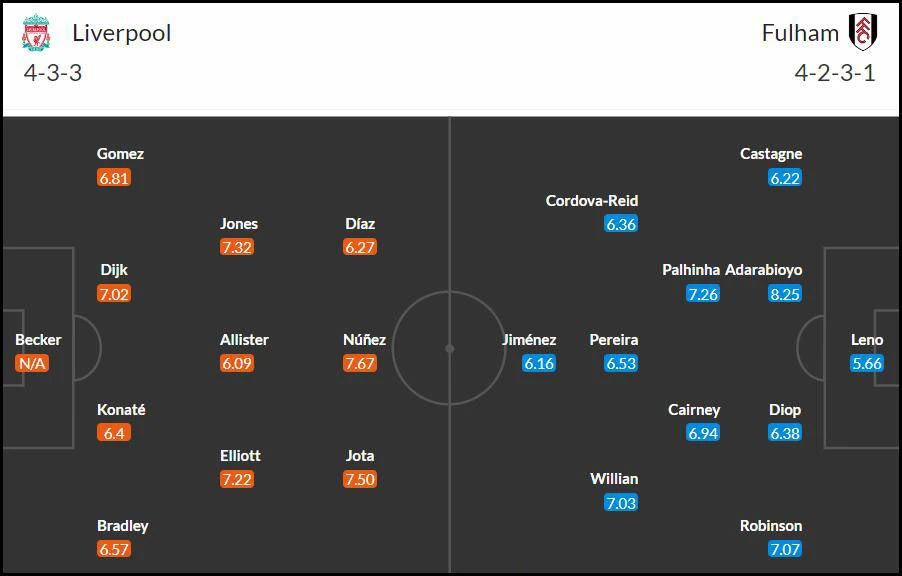Click player name Allister
The width and height of the screenshot is (902, 576).
[x=244, y=340]
